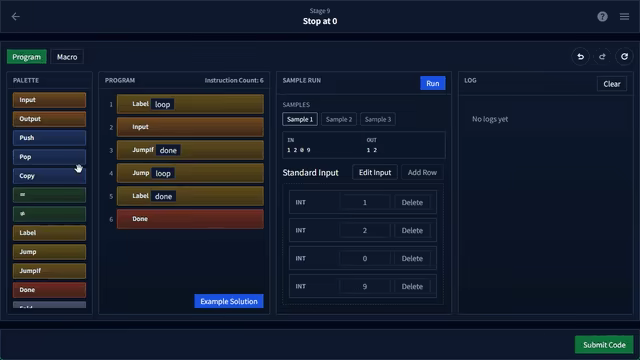Viewport: 640px width, 360px height.
Task: Click the input value field showing 1
Action: (364, 202)
